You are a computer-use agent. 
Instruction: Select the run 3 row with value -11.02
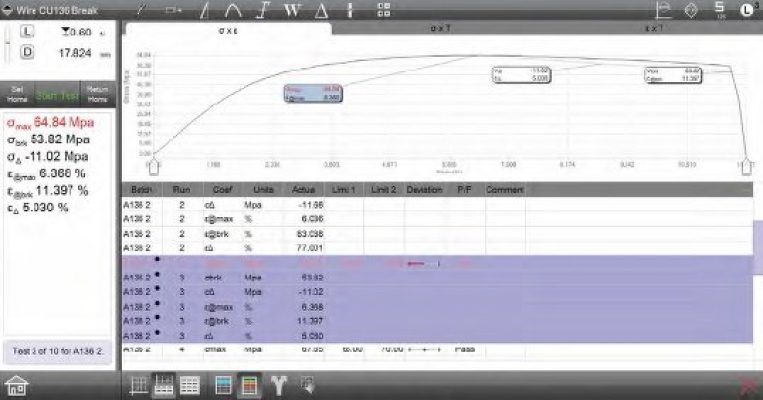click(x=437, y=292)
